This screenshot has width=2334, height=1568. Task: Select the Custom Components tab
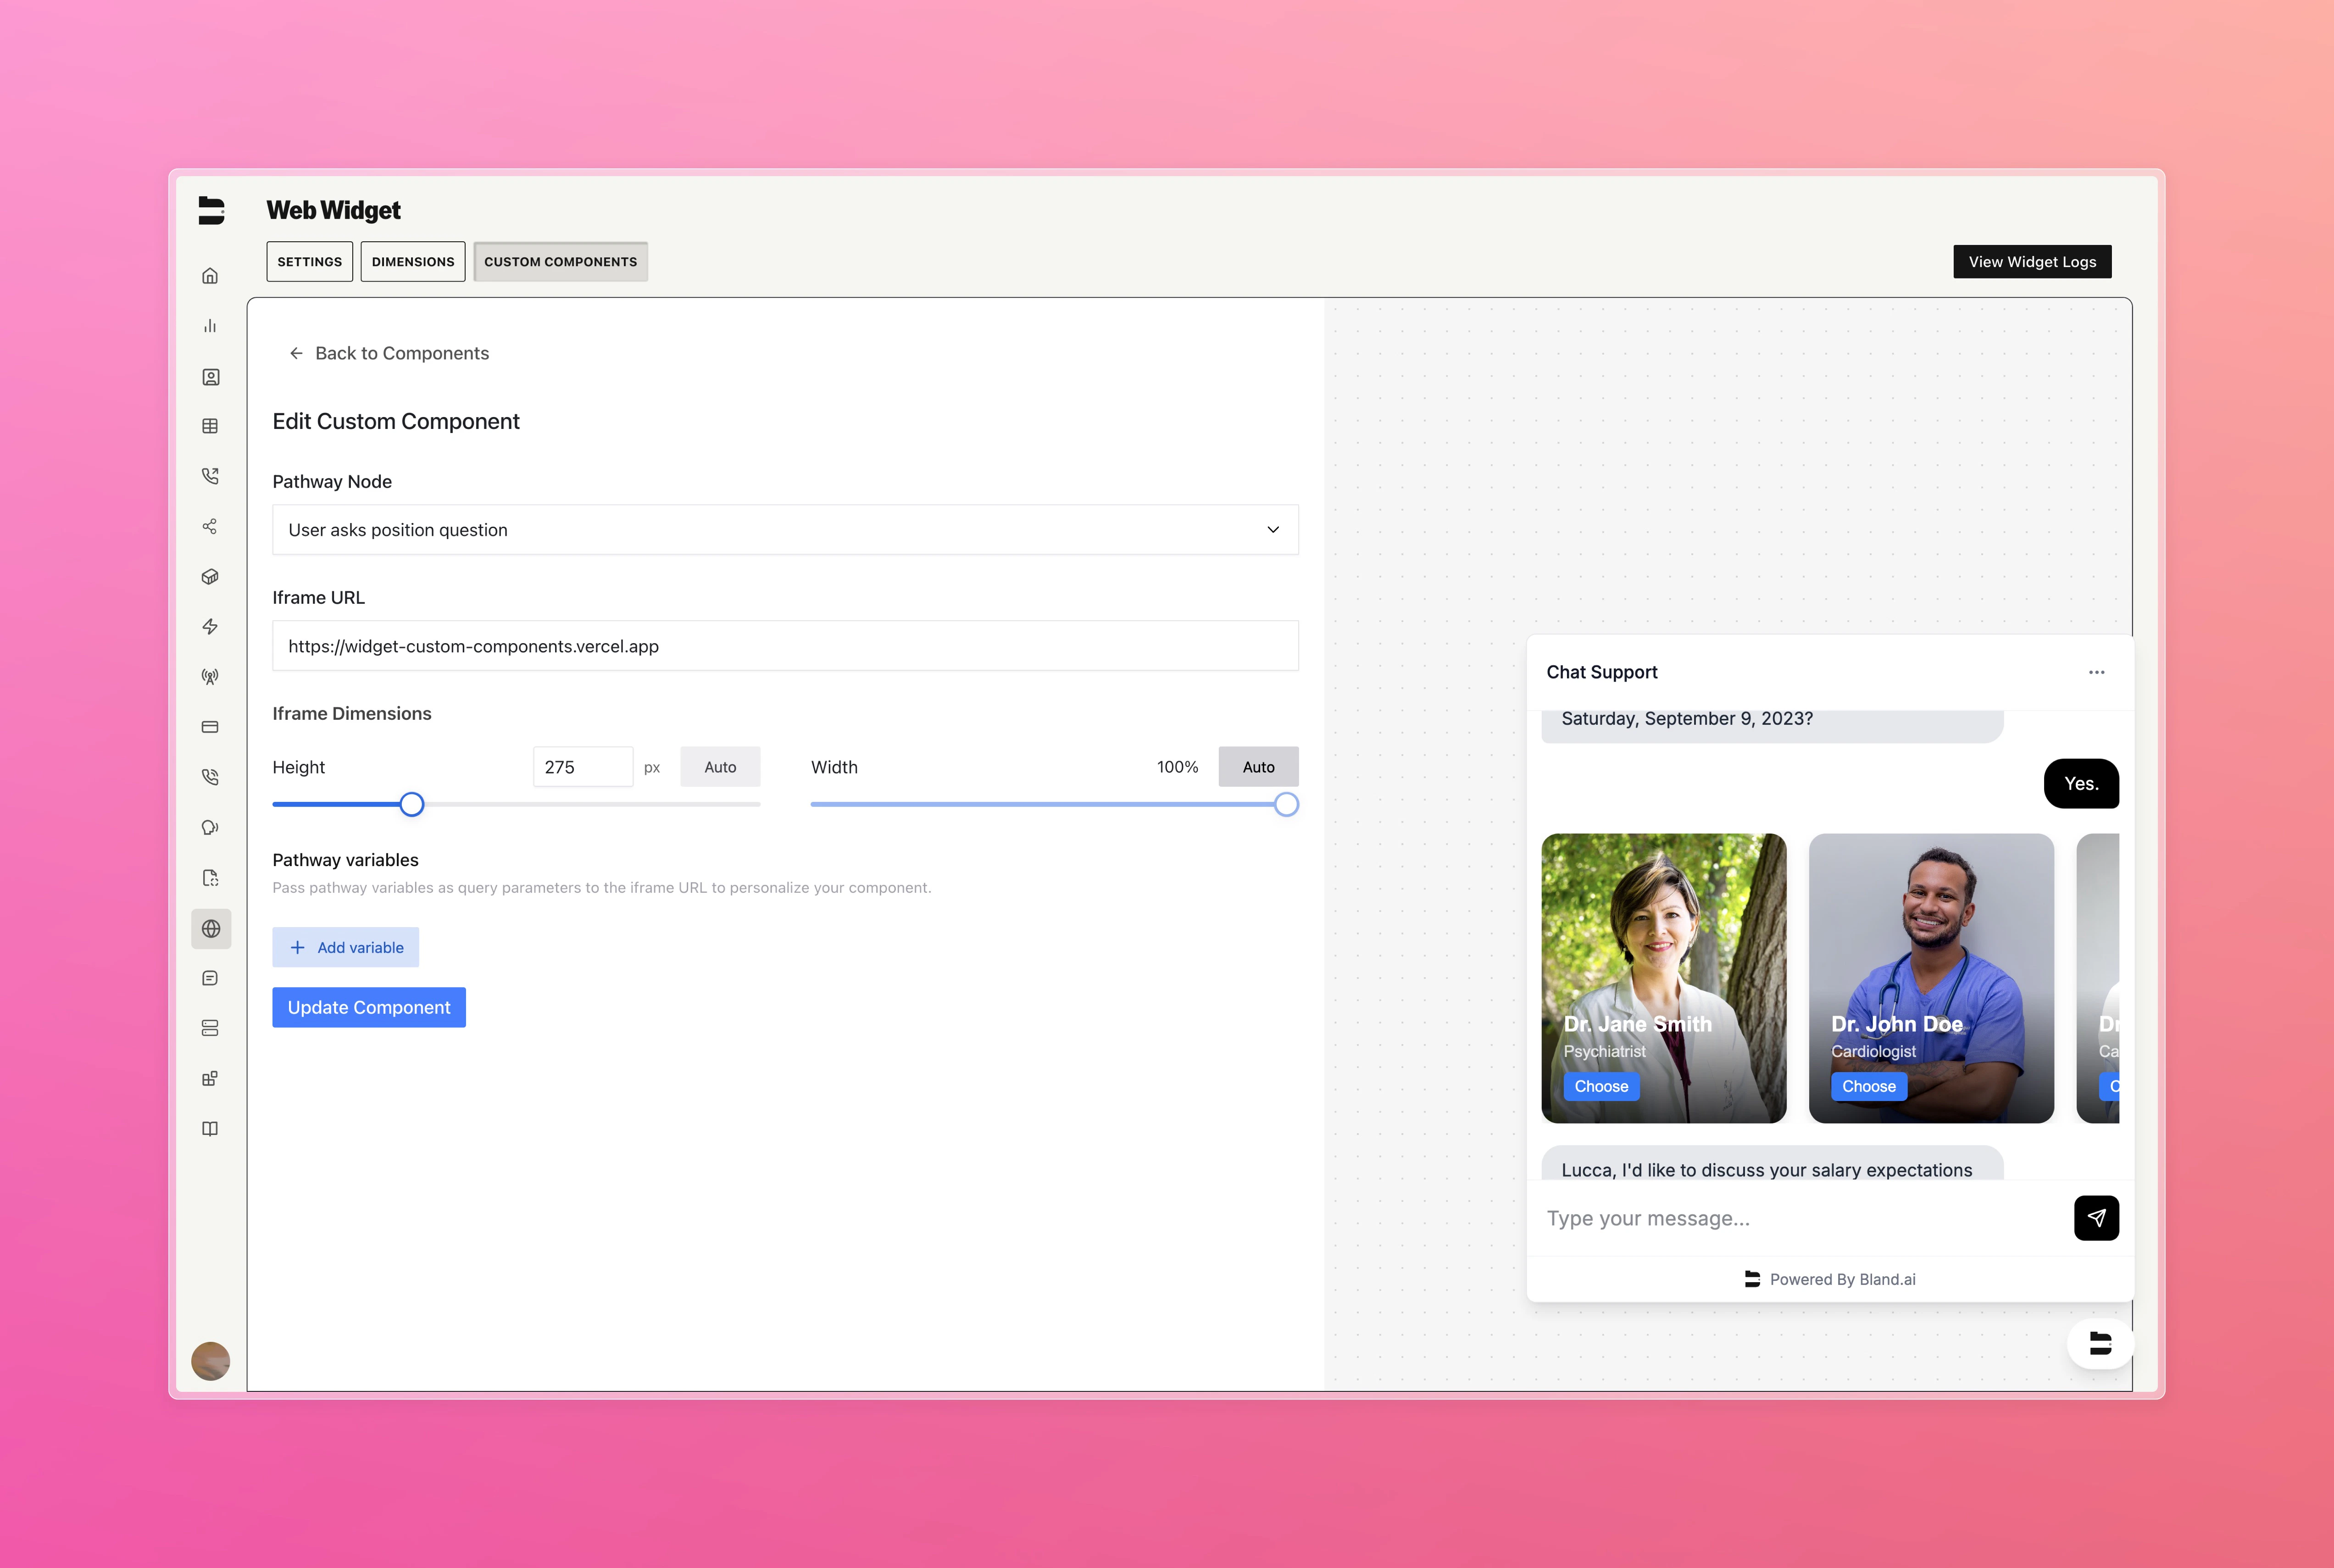click(x=560, y=262)
